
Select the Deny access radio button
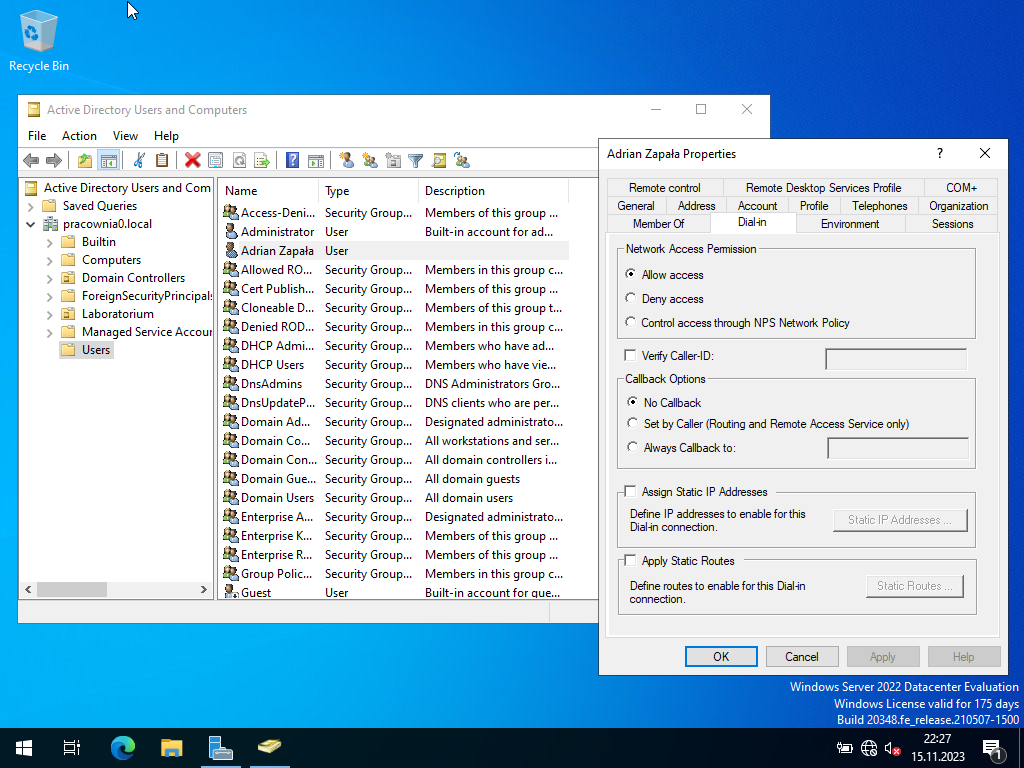630,298
